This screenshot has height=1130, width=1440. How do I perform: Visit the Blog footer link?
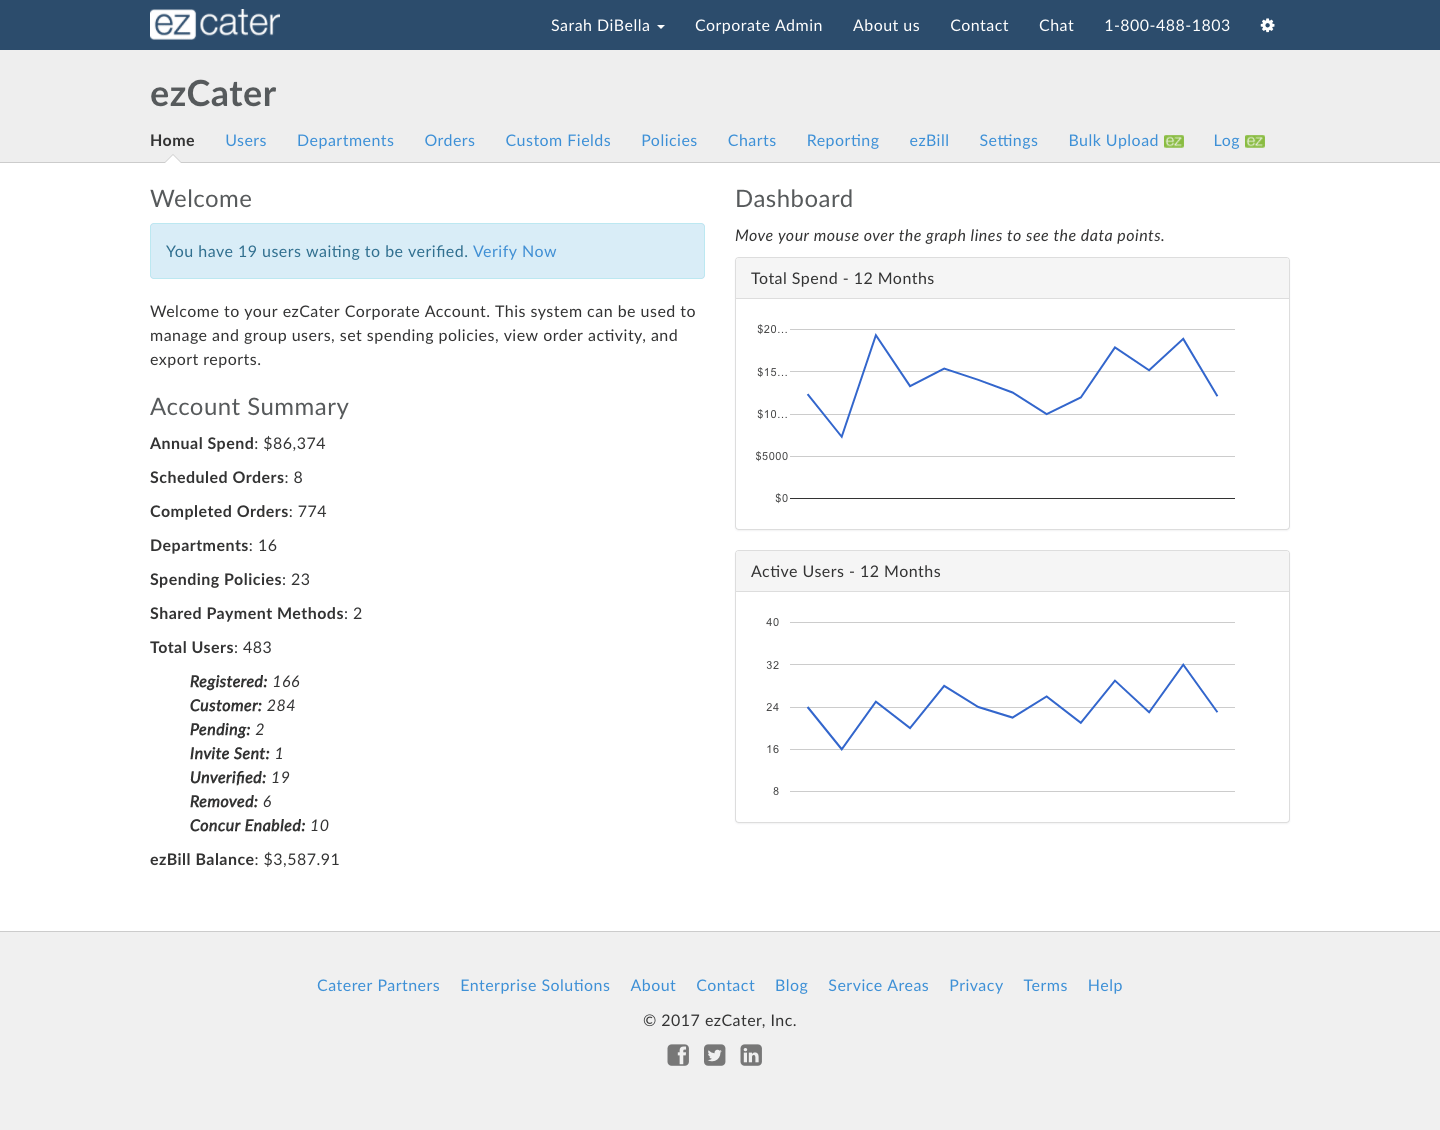click(x=791, y=986)
